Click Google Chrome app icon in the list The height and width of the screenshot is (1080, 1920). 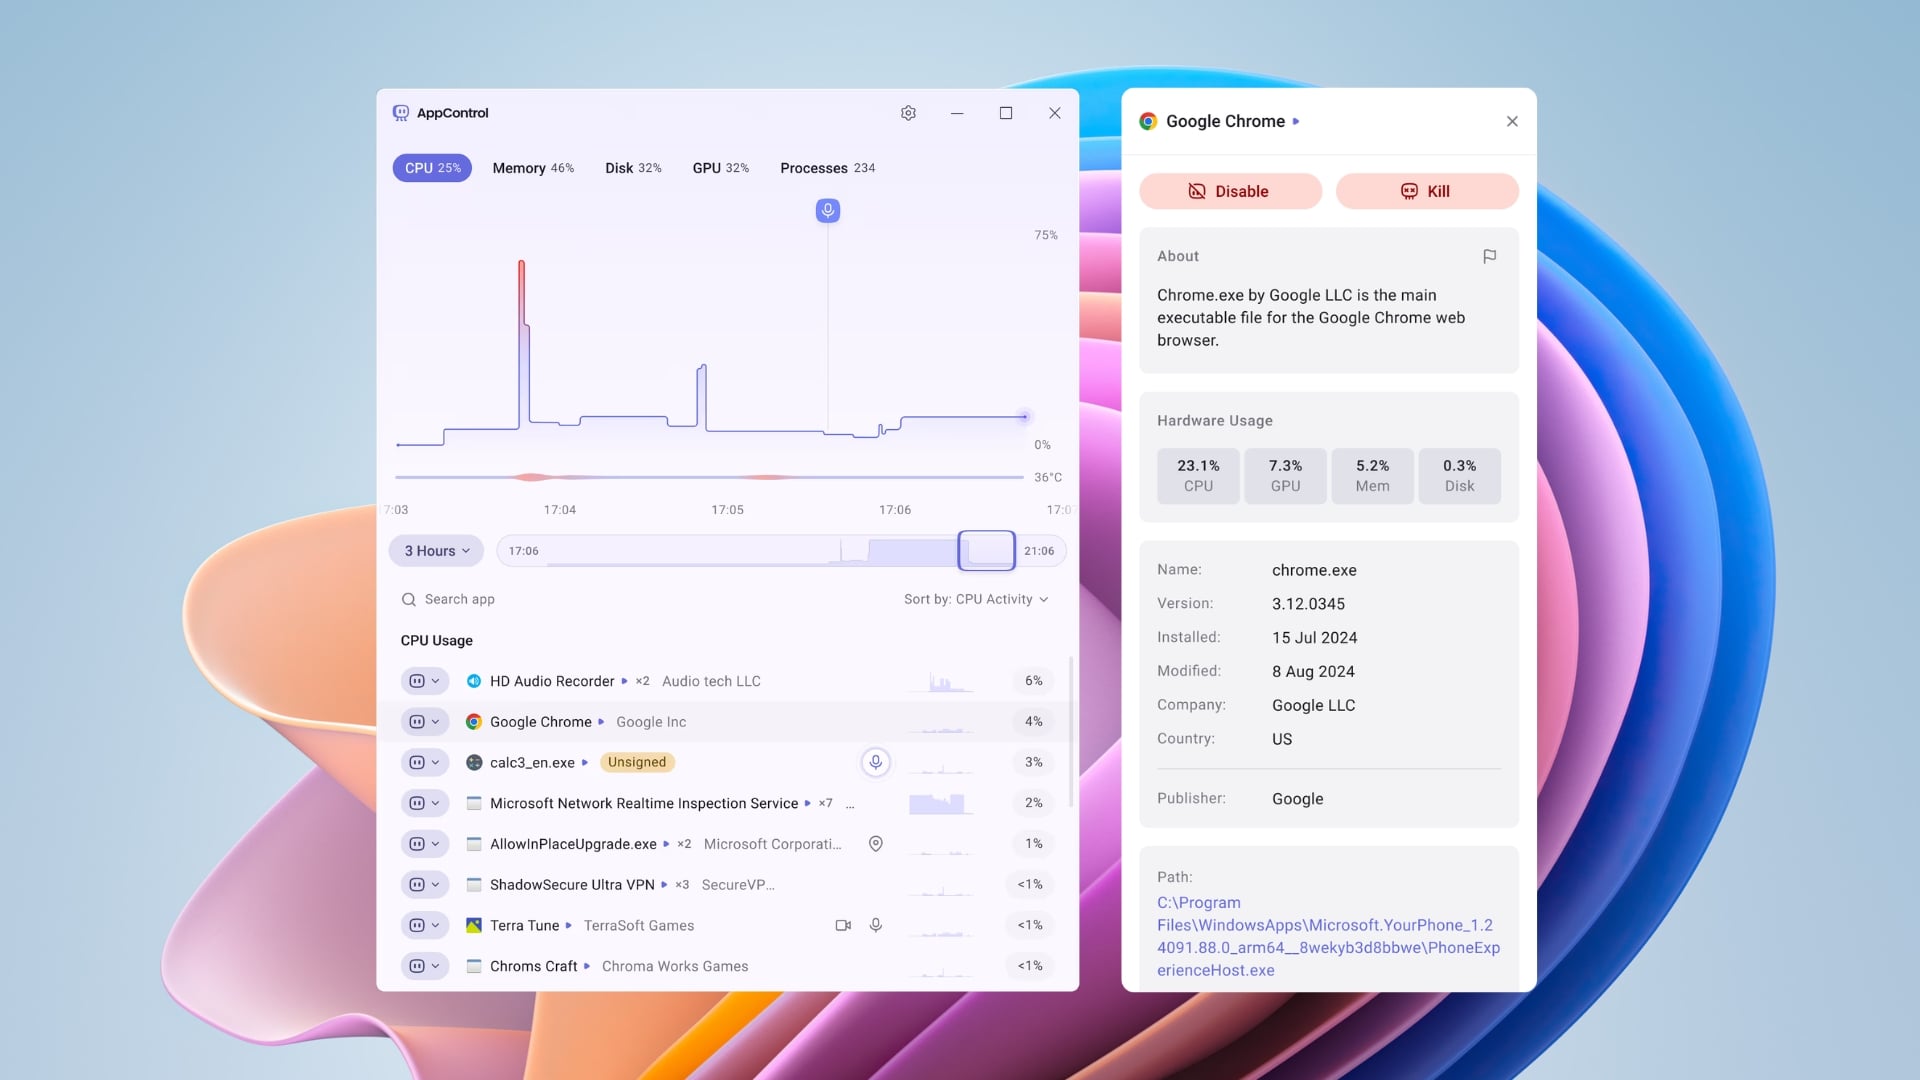(x=474, y=722)
